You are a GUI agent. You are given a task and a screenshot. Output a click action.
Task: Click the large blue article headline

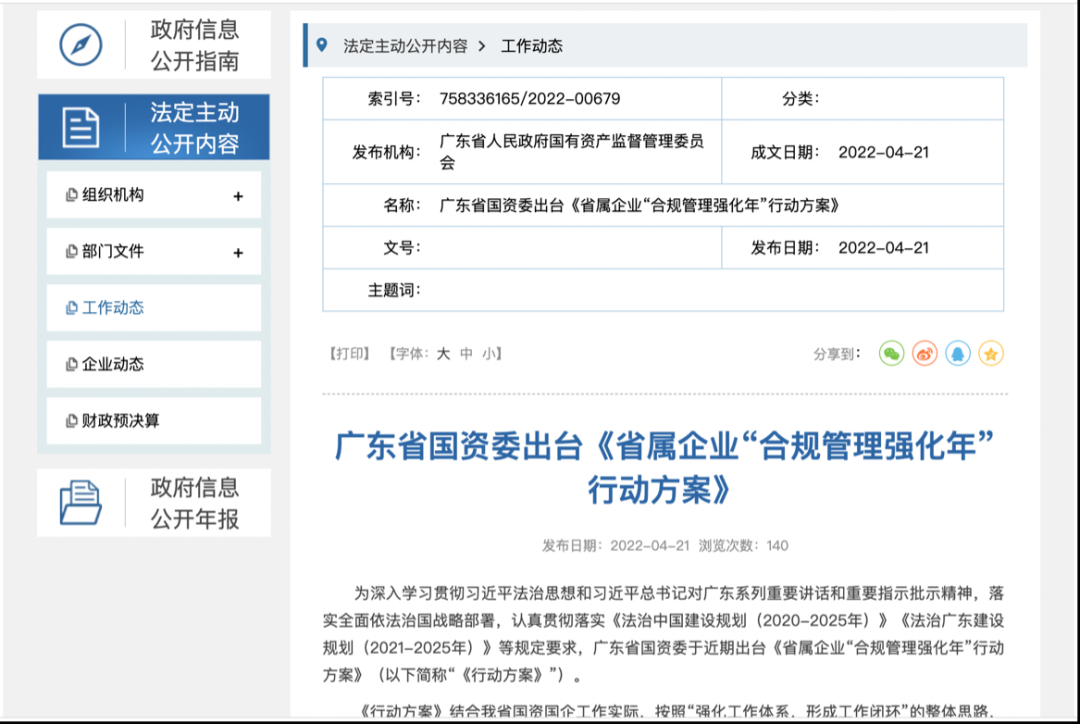pyautogui.click(x=664, y=468)
